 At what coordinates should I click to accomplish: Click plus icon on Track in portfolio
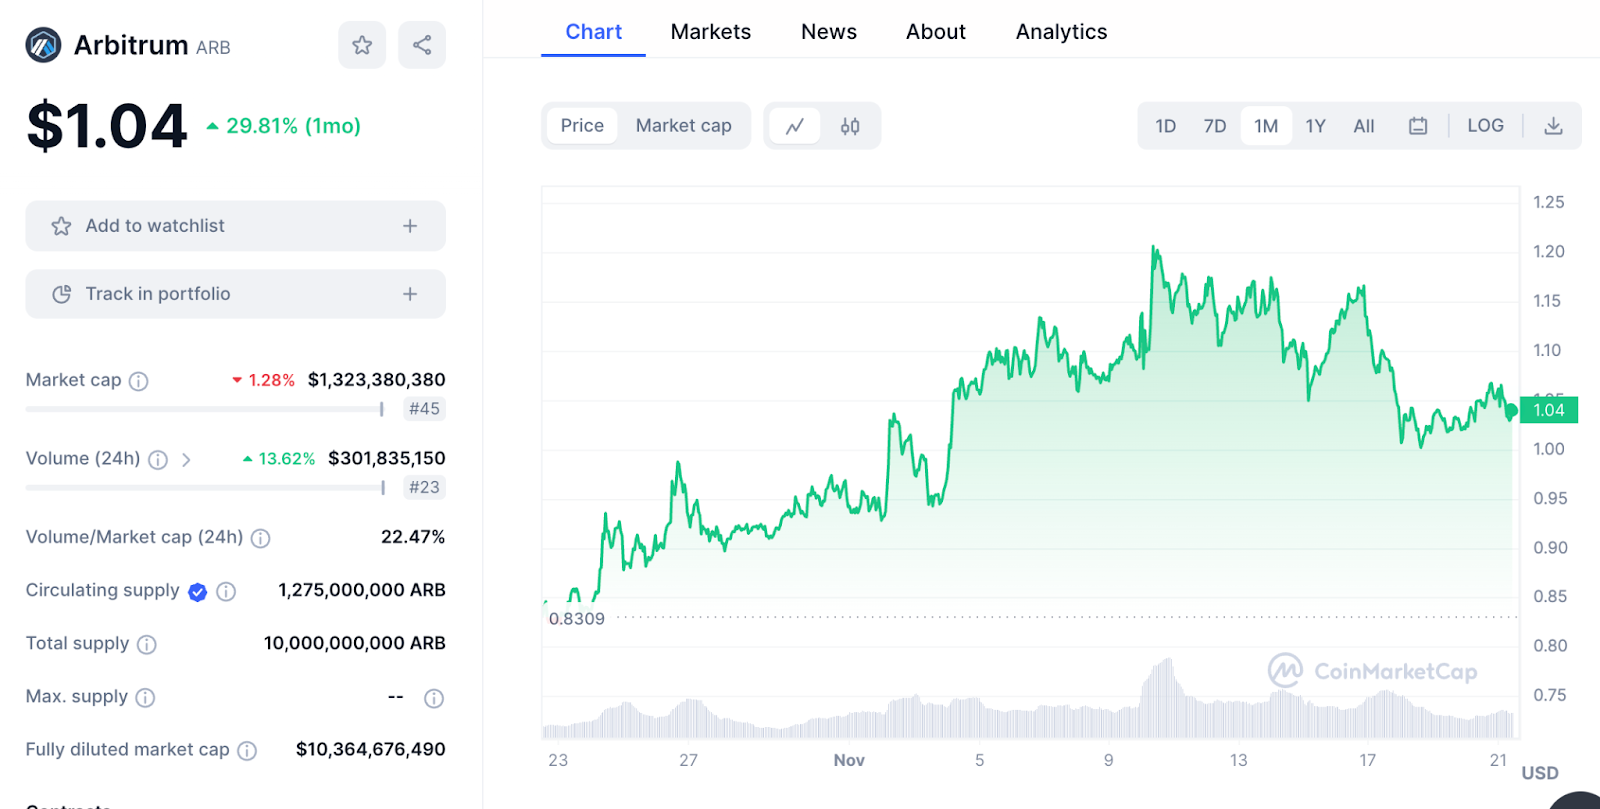tap(410, 294)
